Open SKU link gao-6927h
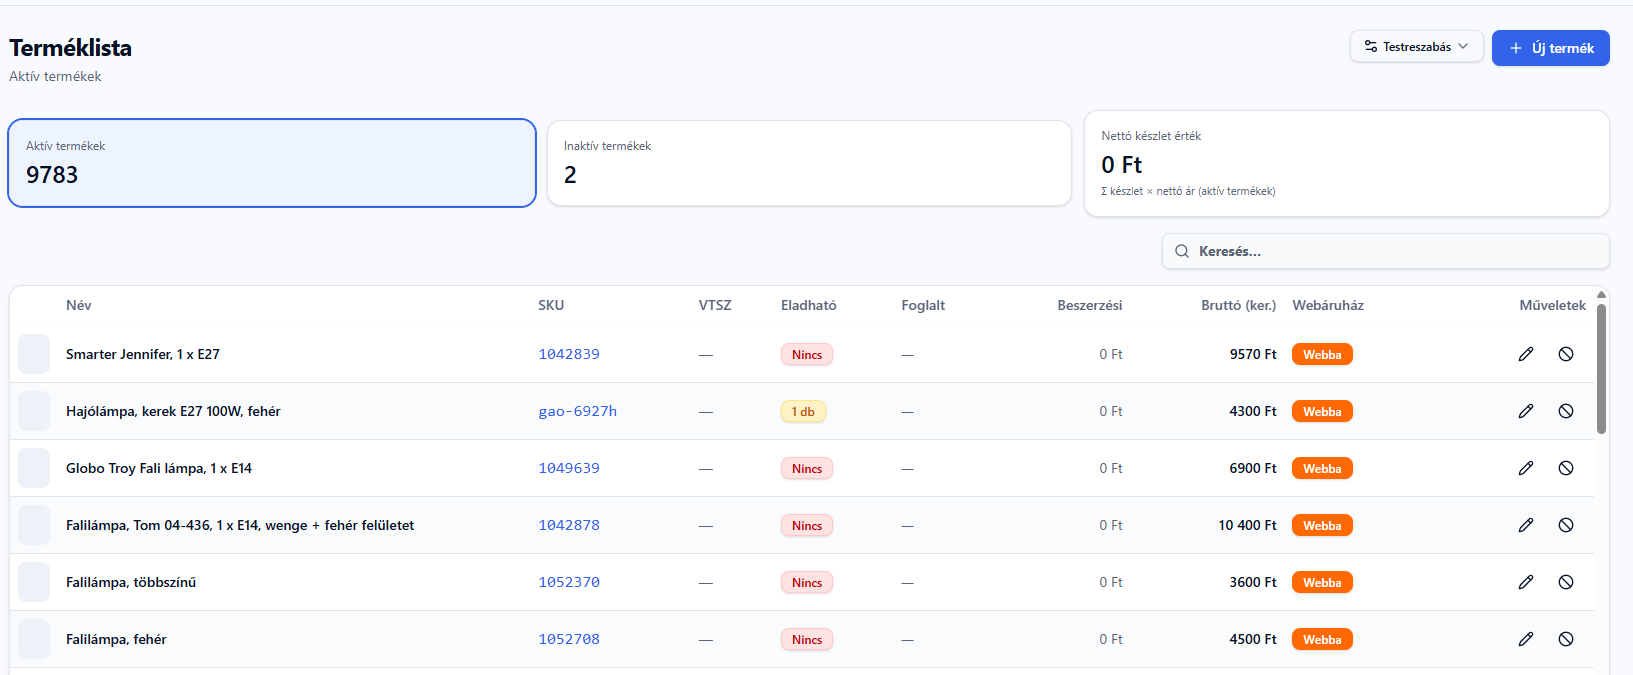Screen dimensions: 1633x675 pos(577,411)
